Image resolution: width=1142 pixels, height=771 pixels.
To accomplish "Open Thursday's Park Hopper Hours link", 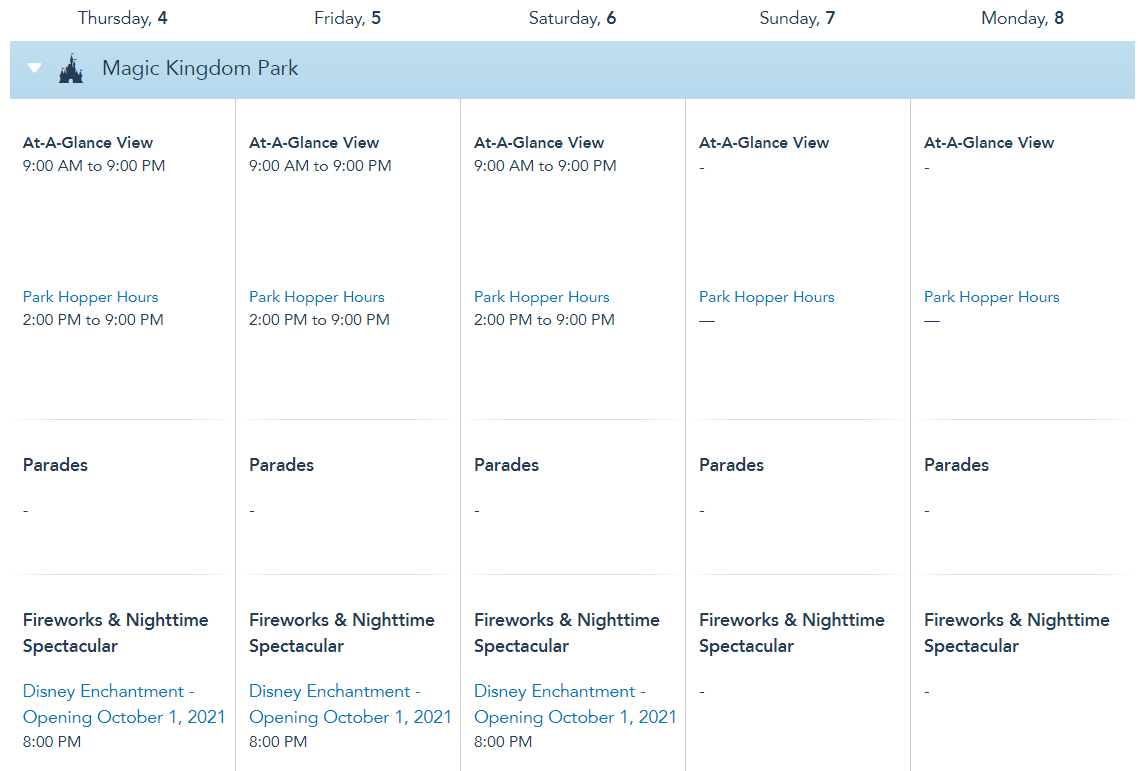I will point(90,297).
